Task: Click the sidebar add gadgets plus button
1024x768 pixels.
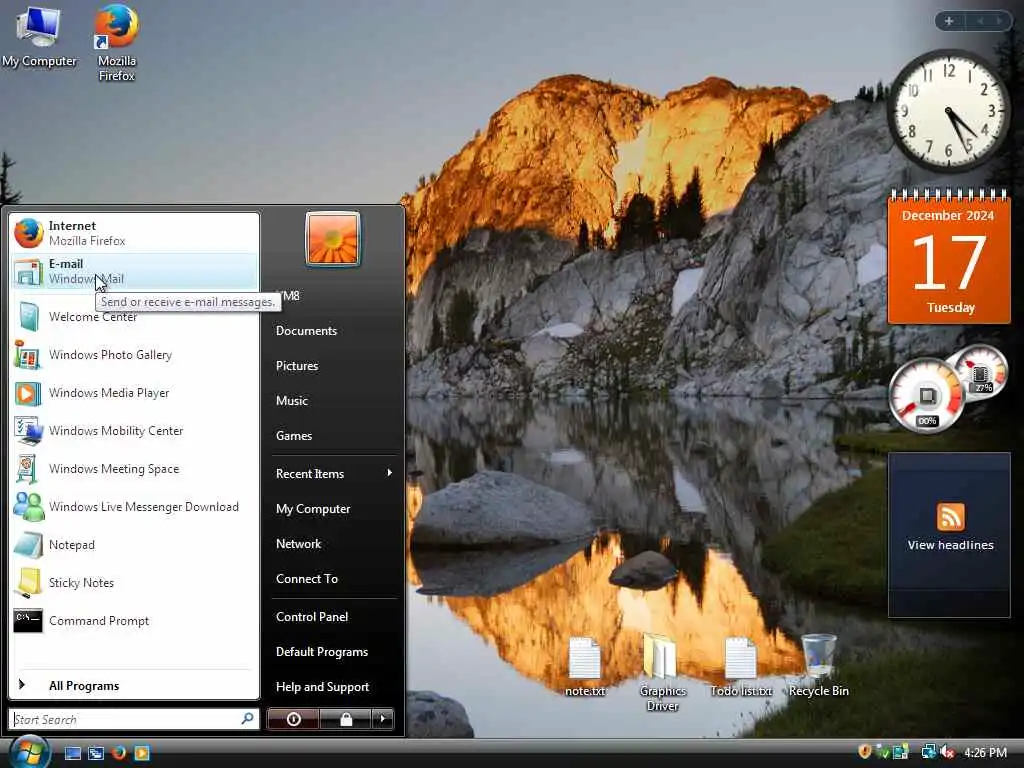Action: [x=949, y=21]
